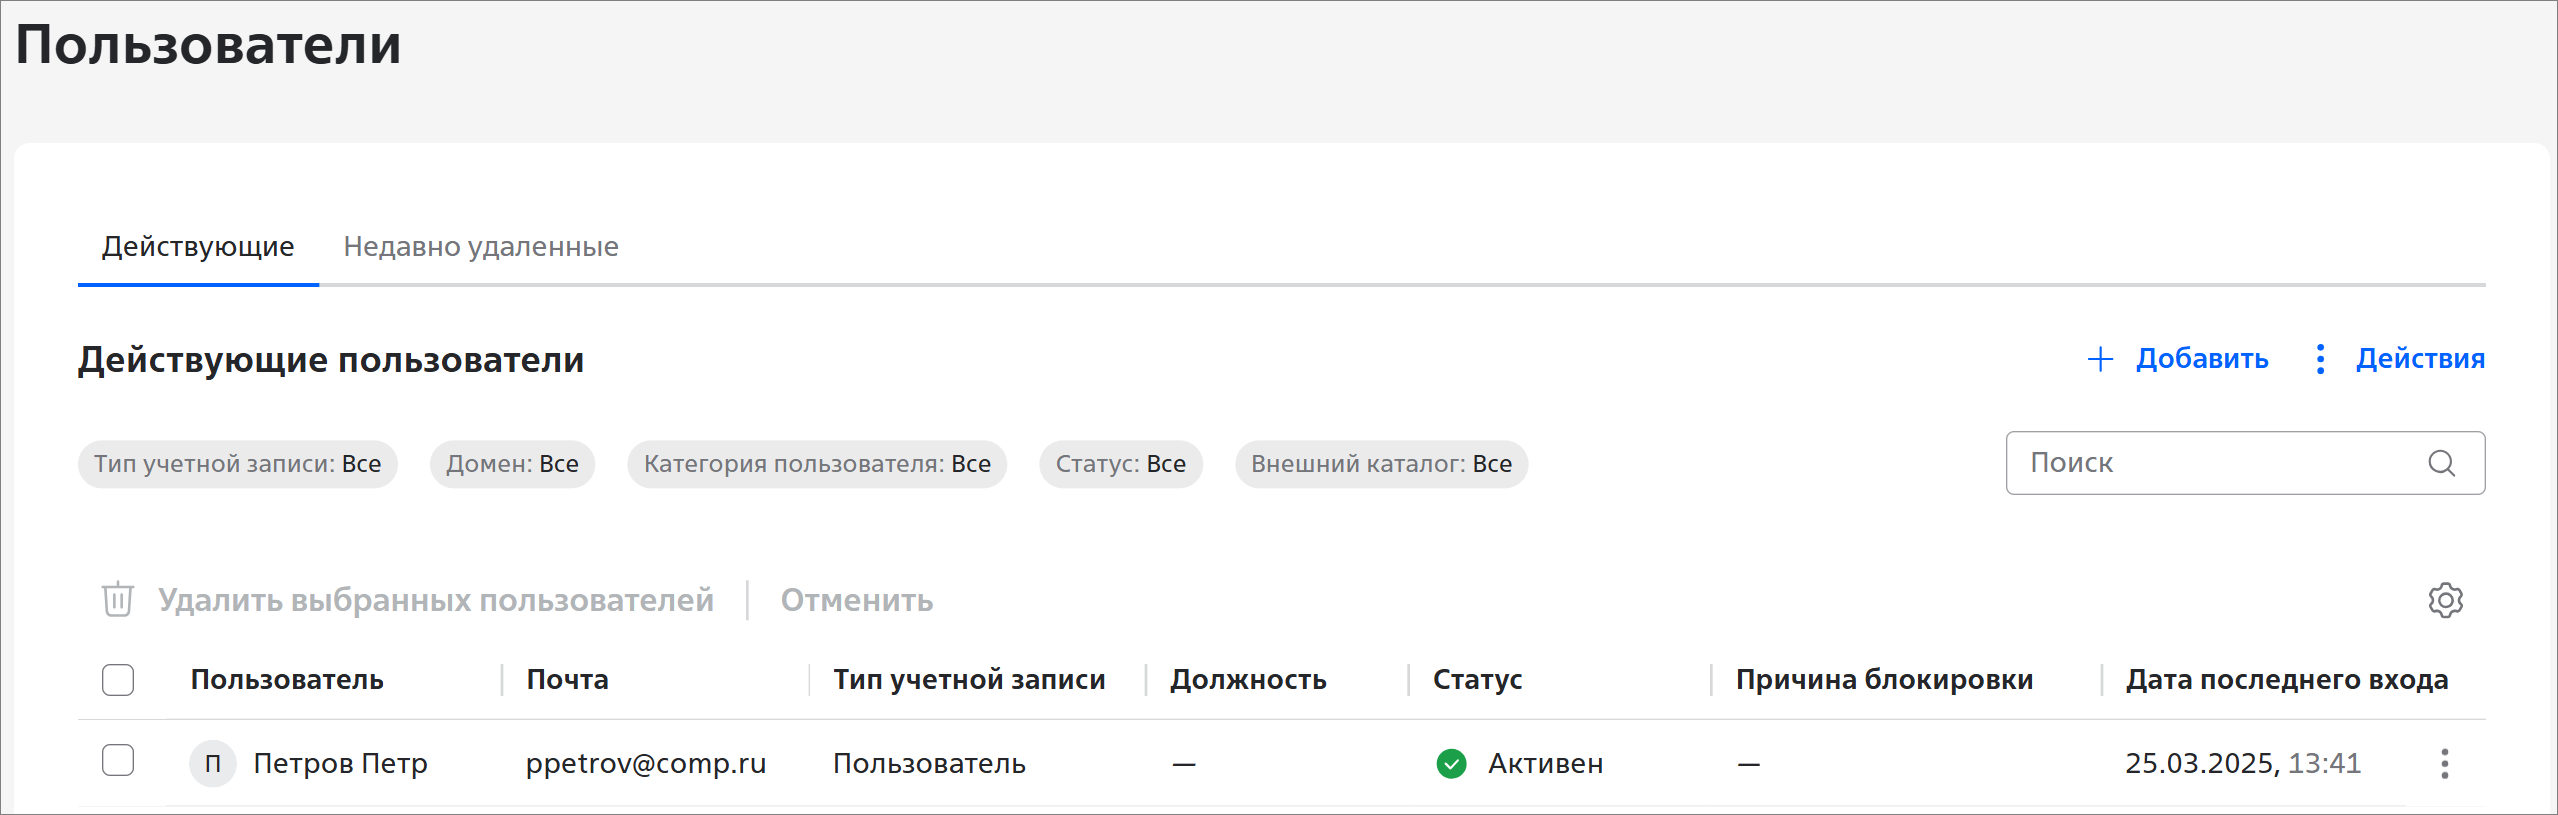Screen dimensions: 2558x815
Task: Switch to Недавно удаленные tab
Action: (x=480, y=247)
